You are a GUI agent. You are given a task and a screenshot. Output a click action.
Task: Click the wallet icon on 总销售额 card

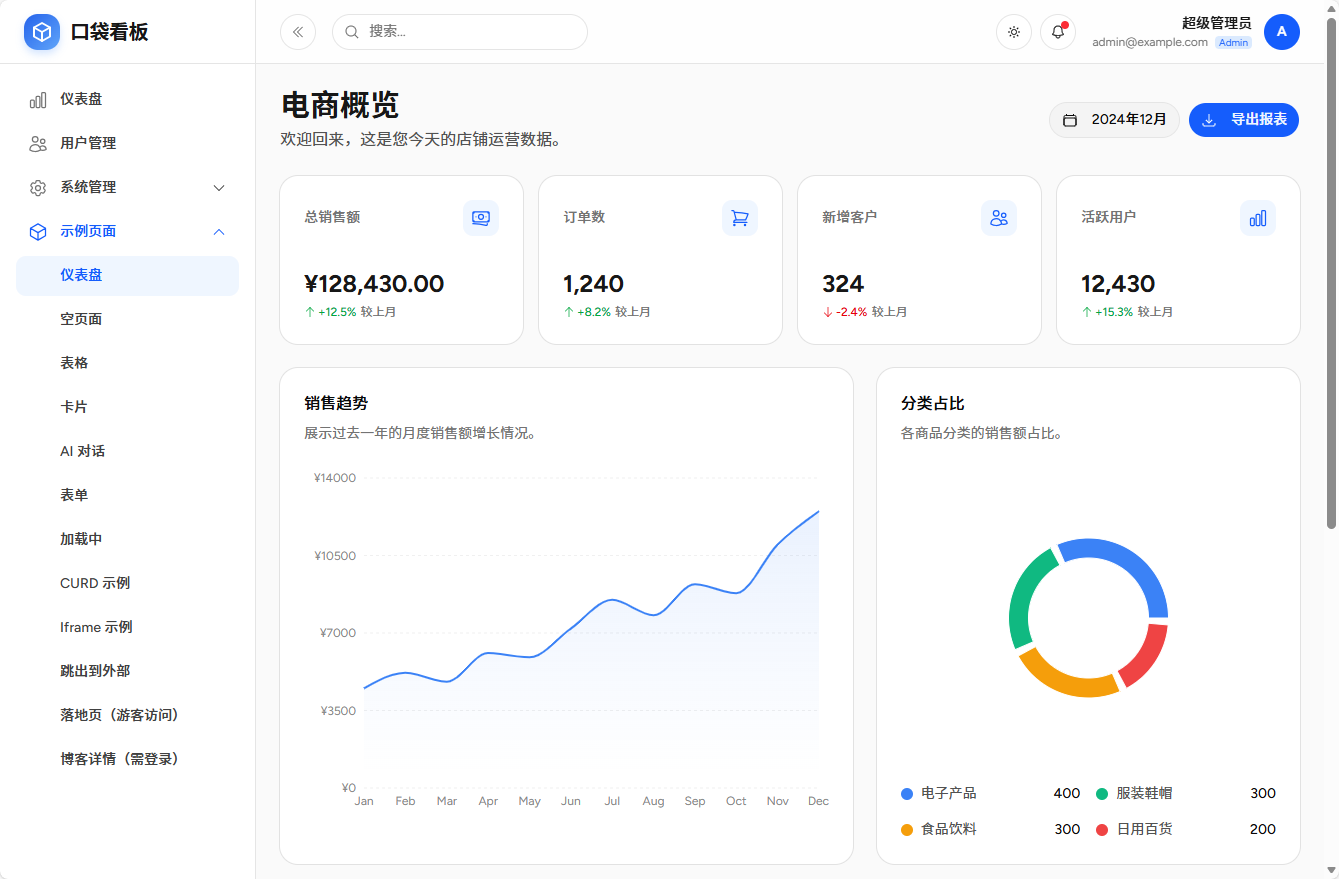coord(481,217)
